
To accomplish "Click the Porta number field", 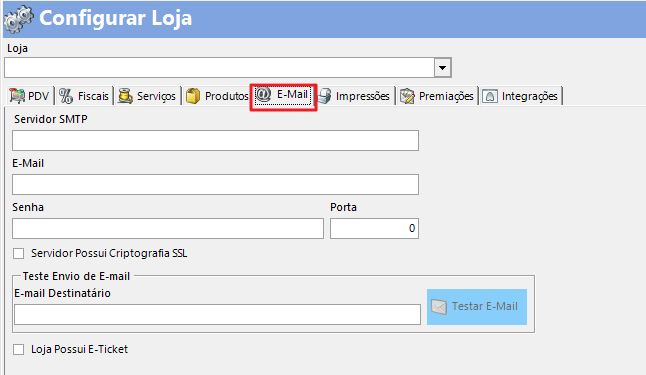I will [x=374, y=228].
